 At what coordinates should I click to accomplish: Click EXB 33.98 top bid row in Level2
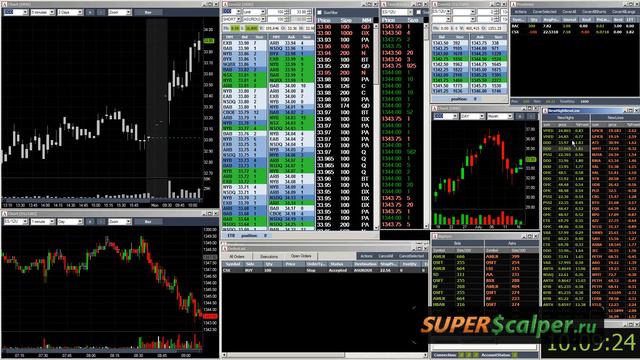pos(244,43)
